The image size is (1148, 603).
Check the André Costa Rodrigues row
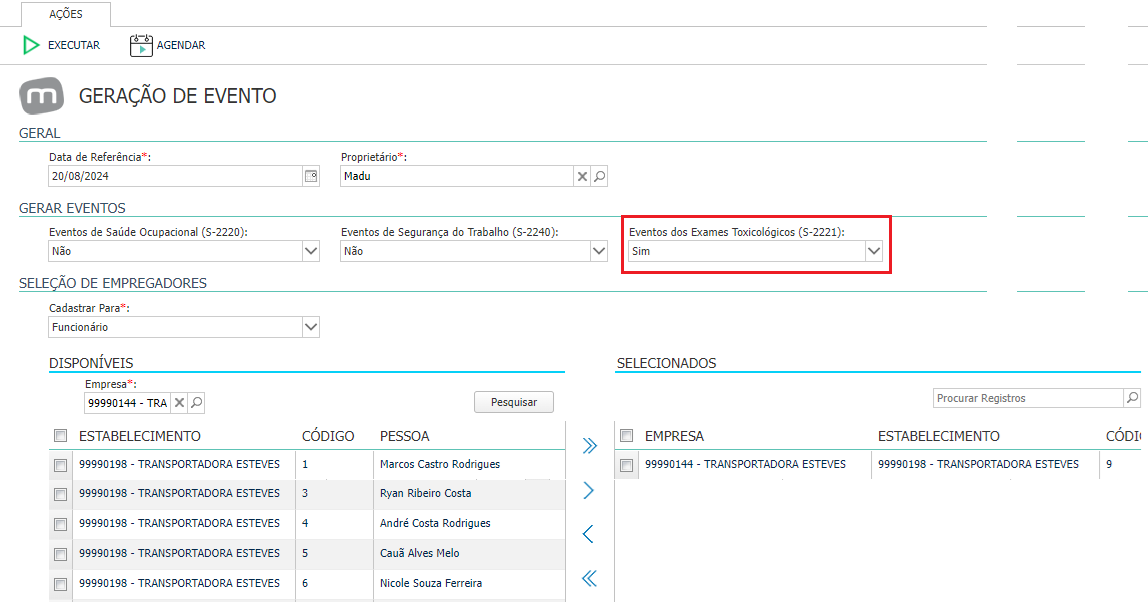coord(61,524)
